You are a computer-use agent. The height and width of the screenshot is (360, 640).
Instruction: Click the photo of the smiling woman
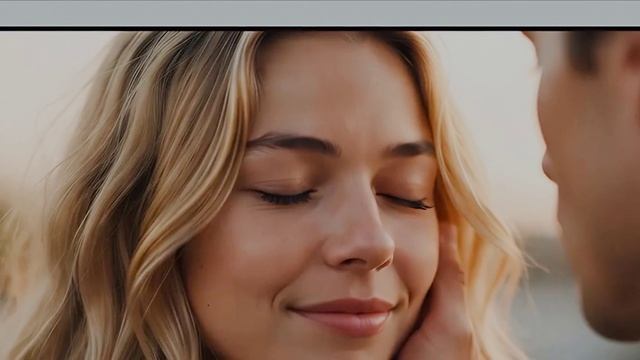coord(320,195)
